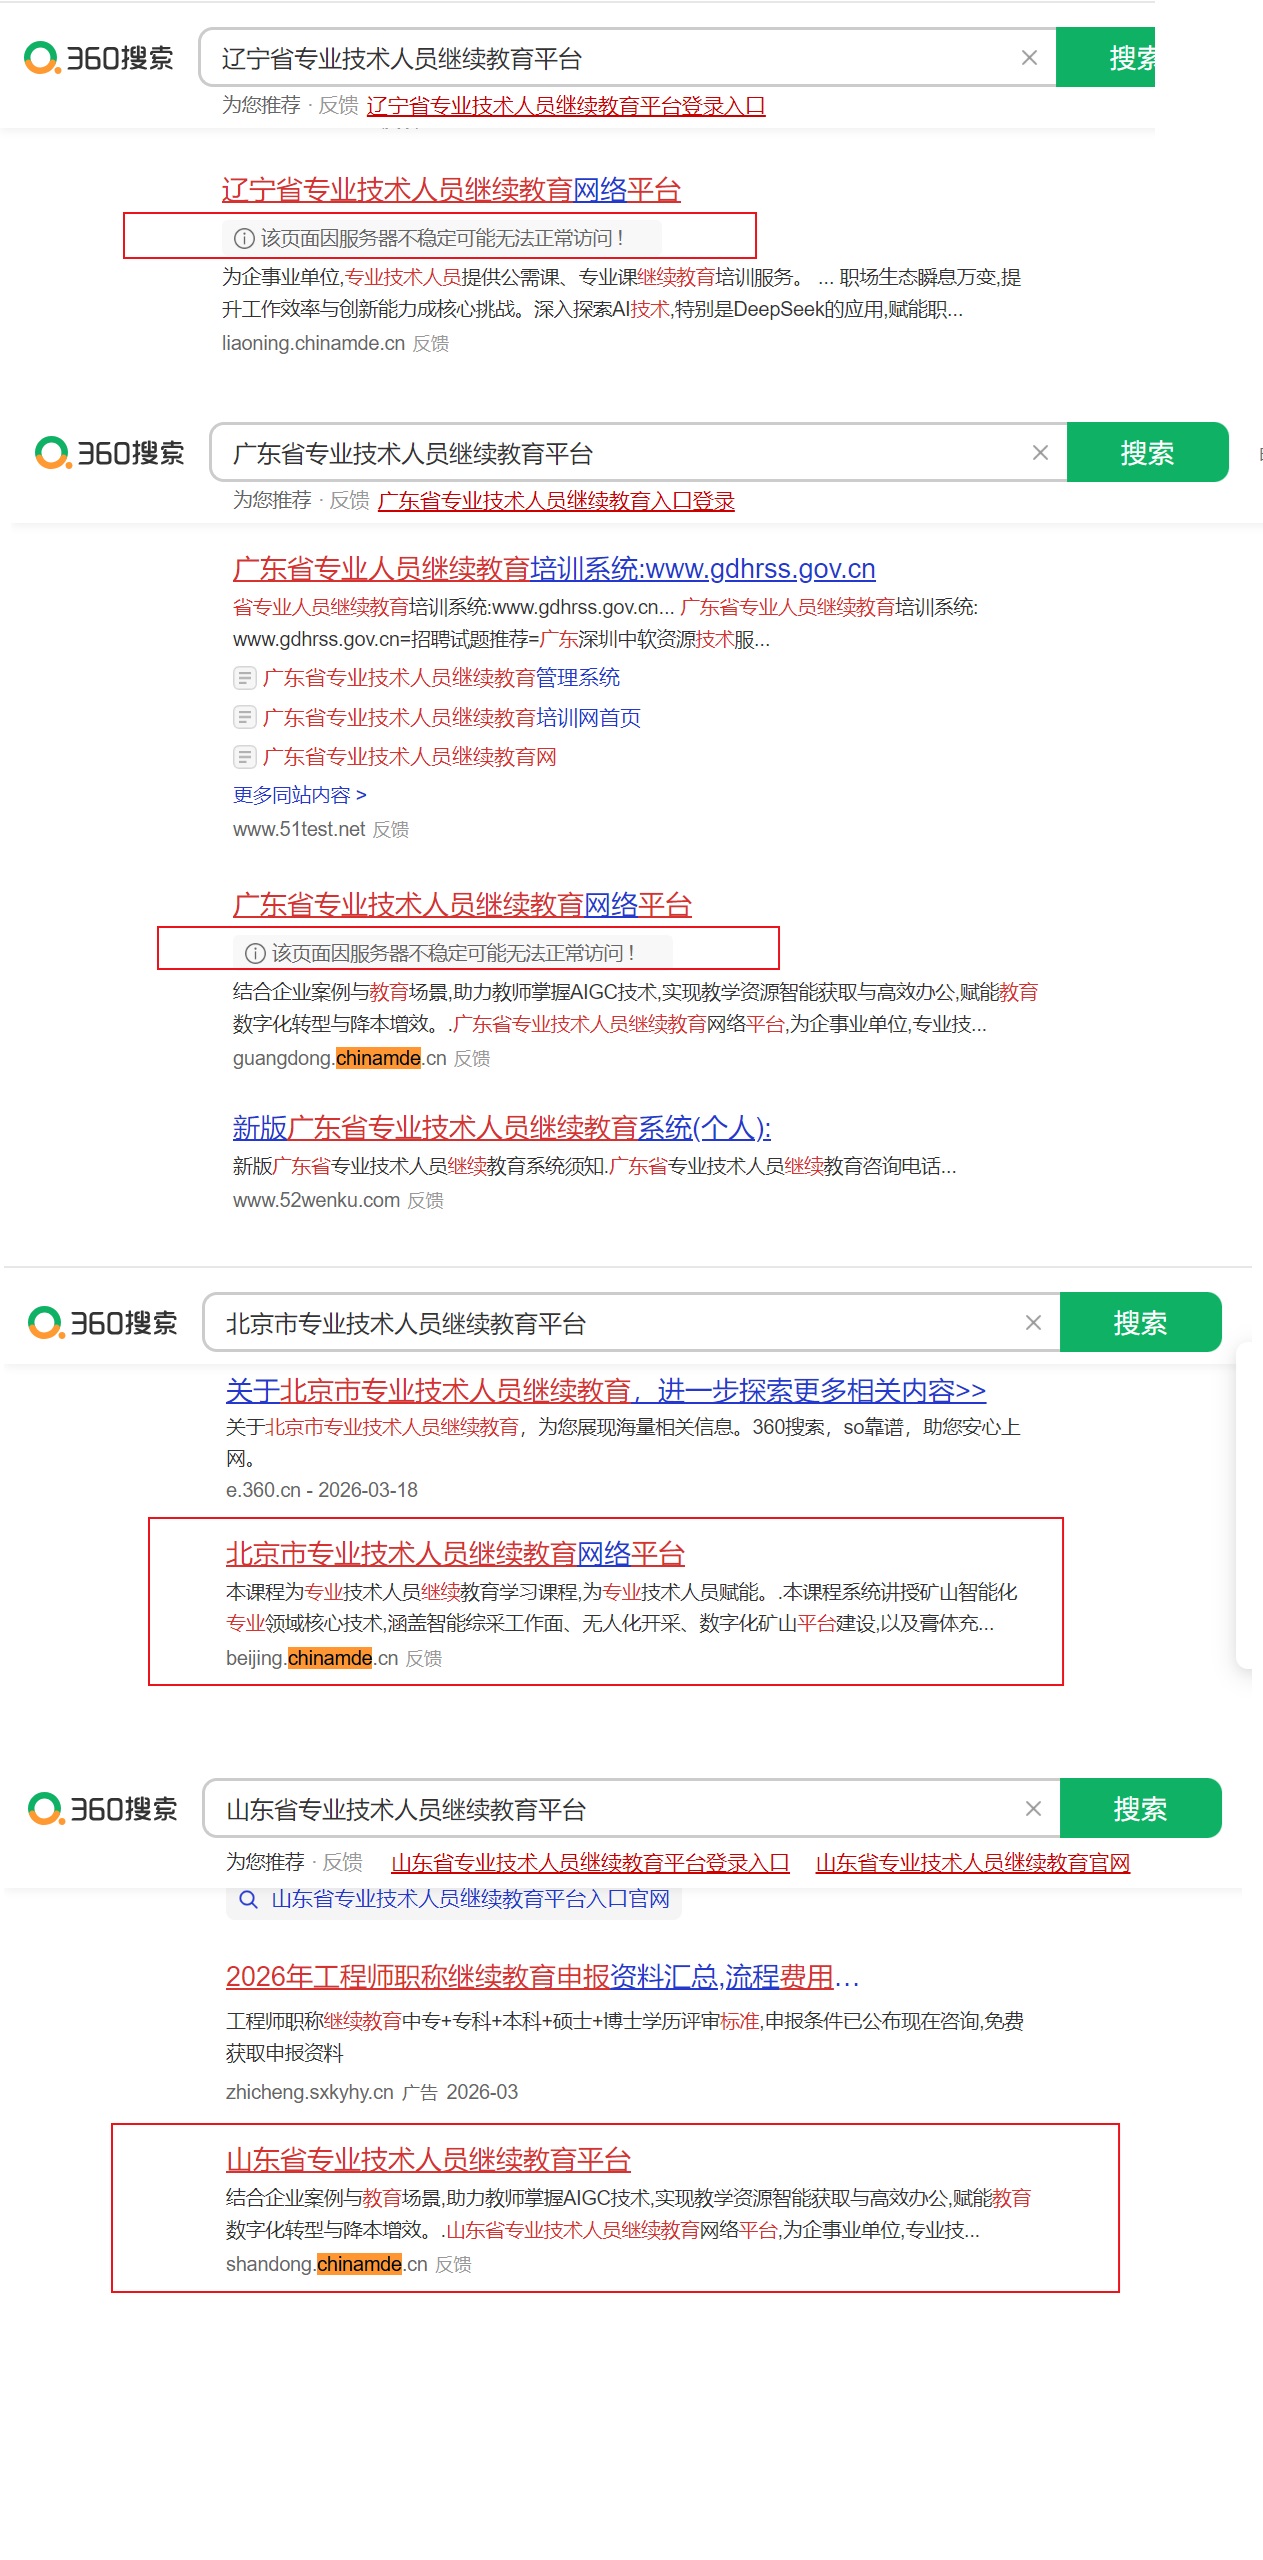Screen dimensions: 1263x2560
Task: Open result 新版广东省专业技术人员继续教育系统(个人):
Action: [502, 1127]
